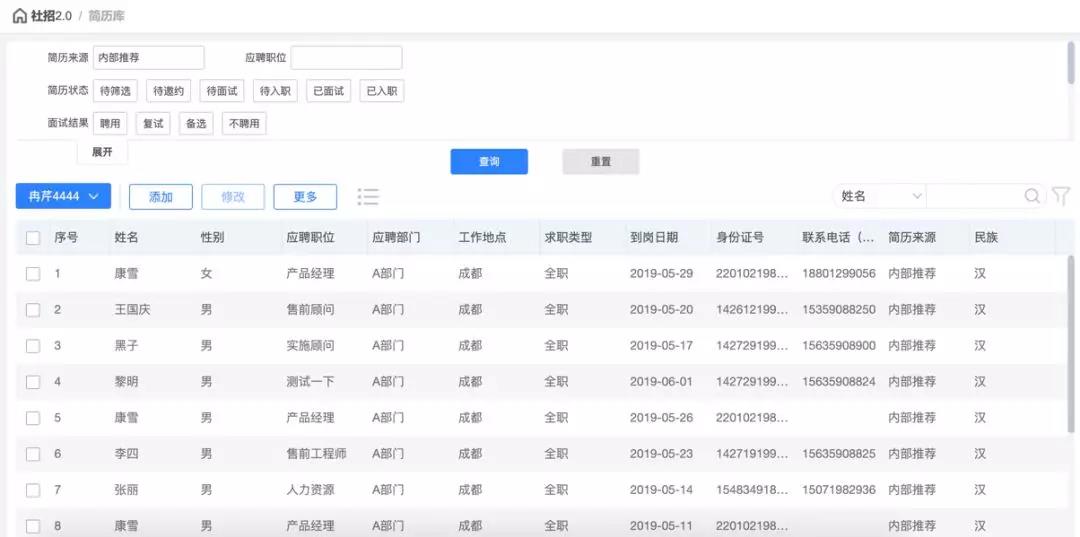The image size is (1080, 537).
Task: Check the row for 黑子
Action: [x=33, y=346]
